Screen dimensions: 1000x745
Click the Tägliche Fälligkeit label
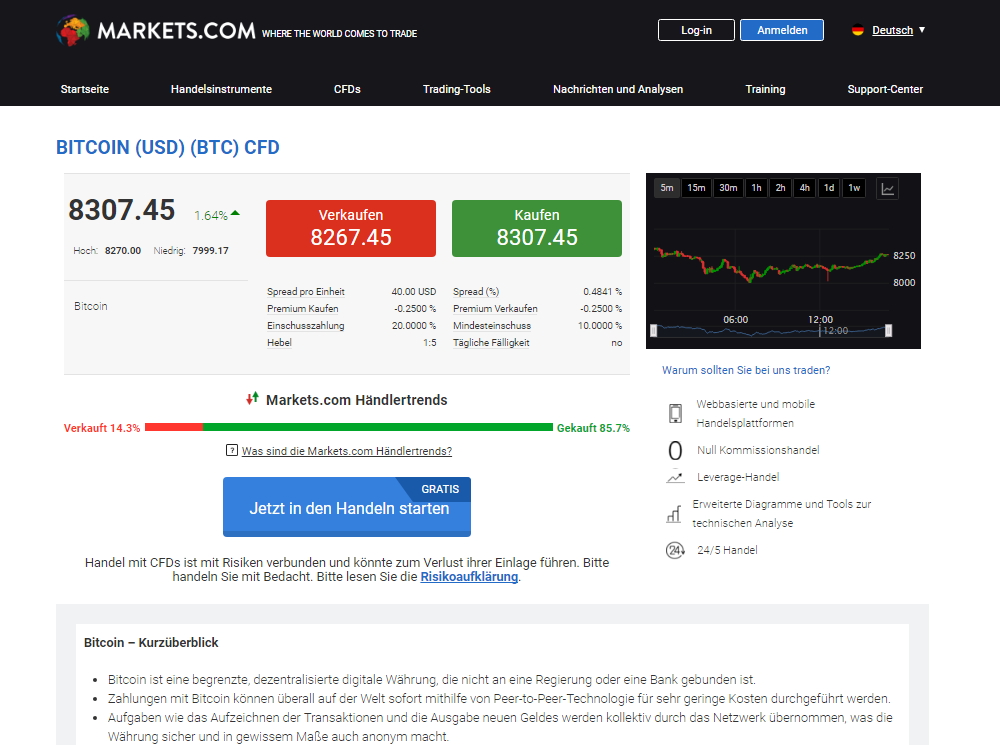[491, 343]
